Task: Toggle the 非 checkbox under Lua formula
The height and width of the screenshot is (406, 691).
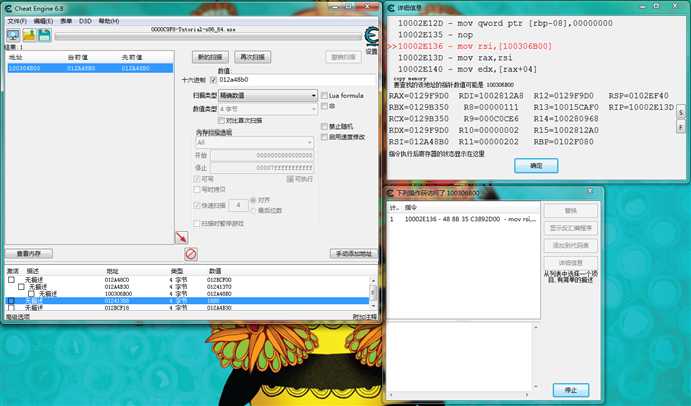Action: 324,106
